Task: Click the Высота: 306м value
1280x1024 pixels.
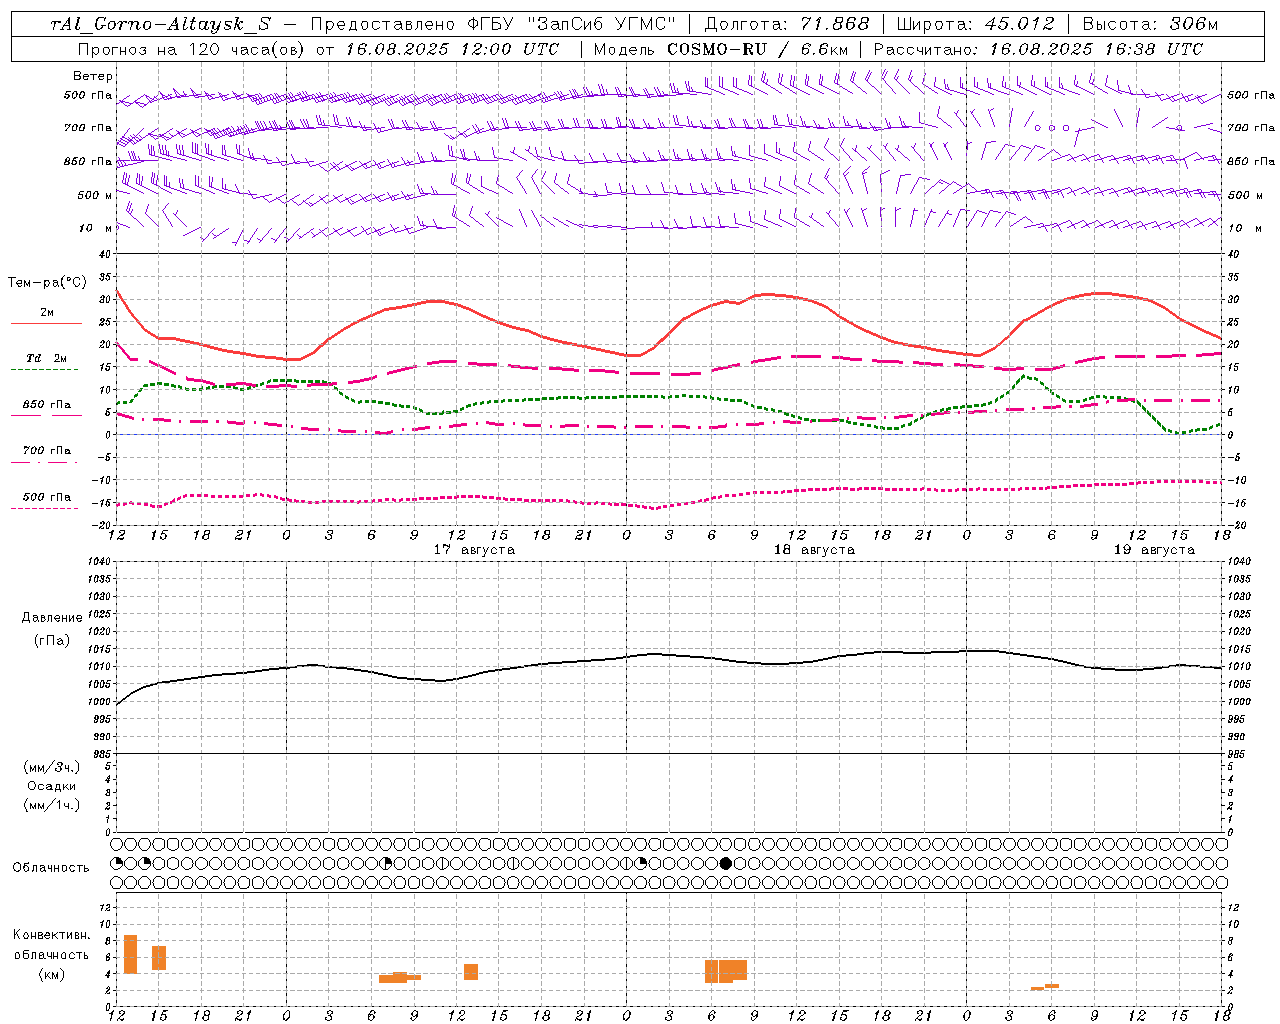Action: click(1150, 24)
